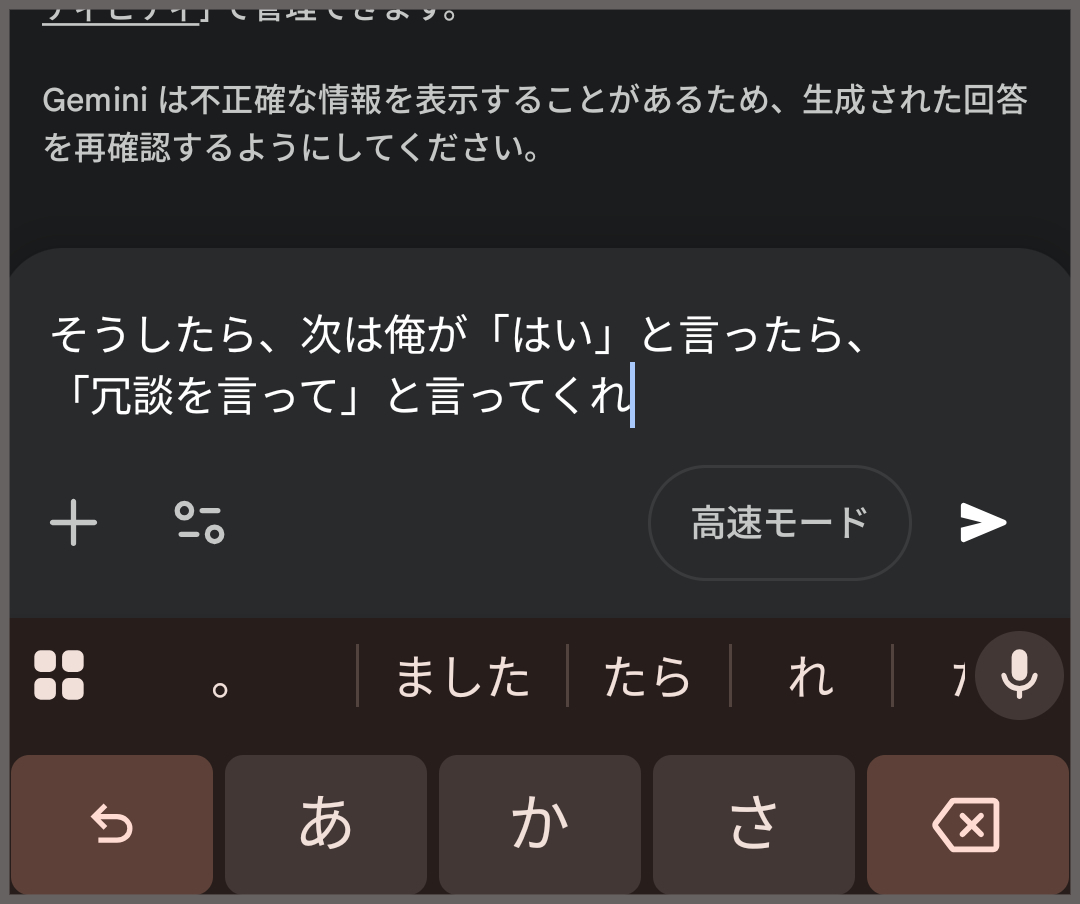Tap the か key

click(540, 824)
